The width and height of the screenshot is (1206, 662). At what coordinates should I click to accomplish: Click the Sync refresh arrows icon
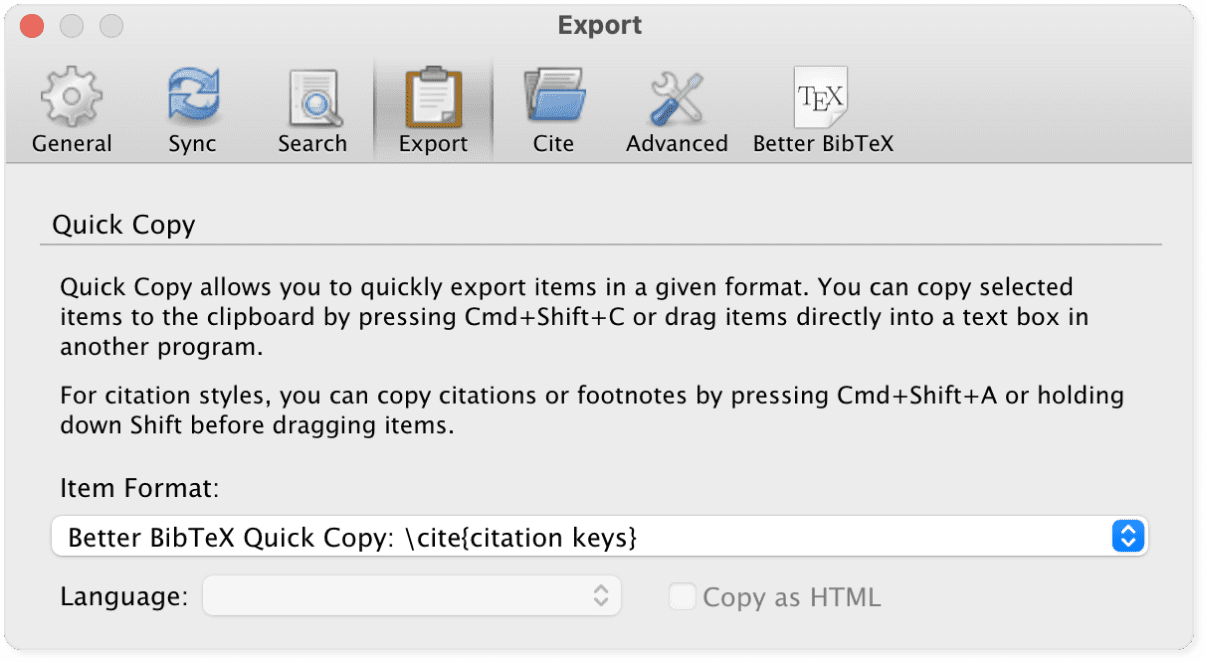192,95
